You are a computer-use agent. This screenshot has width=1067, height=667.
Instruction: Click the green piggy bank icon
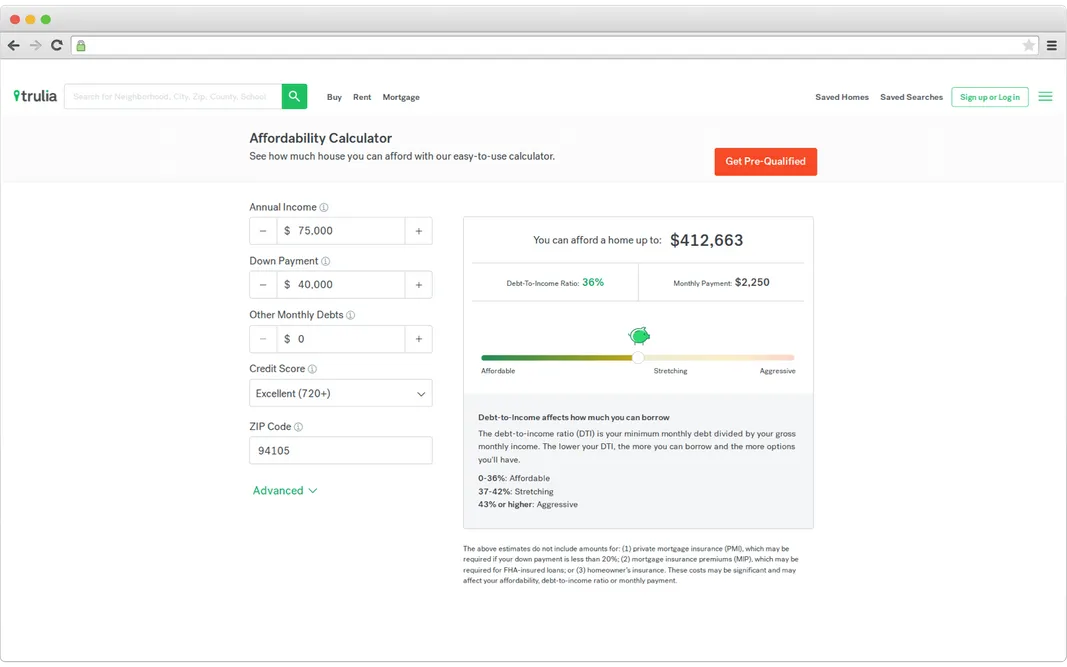[639, 335]
